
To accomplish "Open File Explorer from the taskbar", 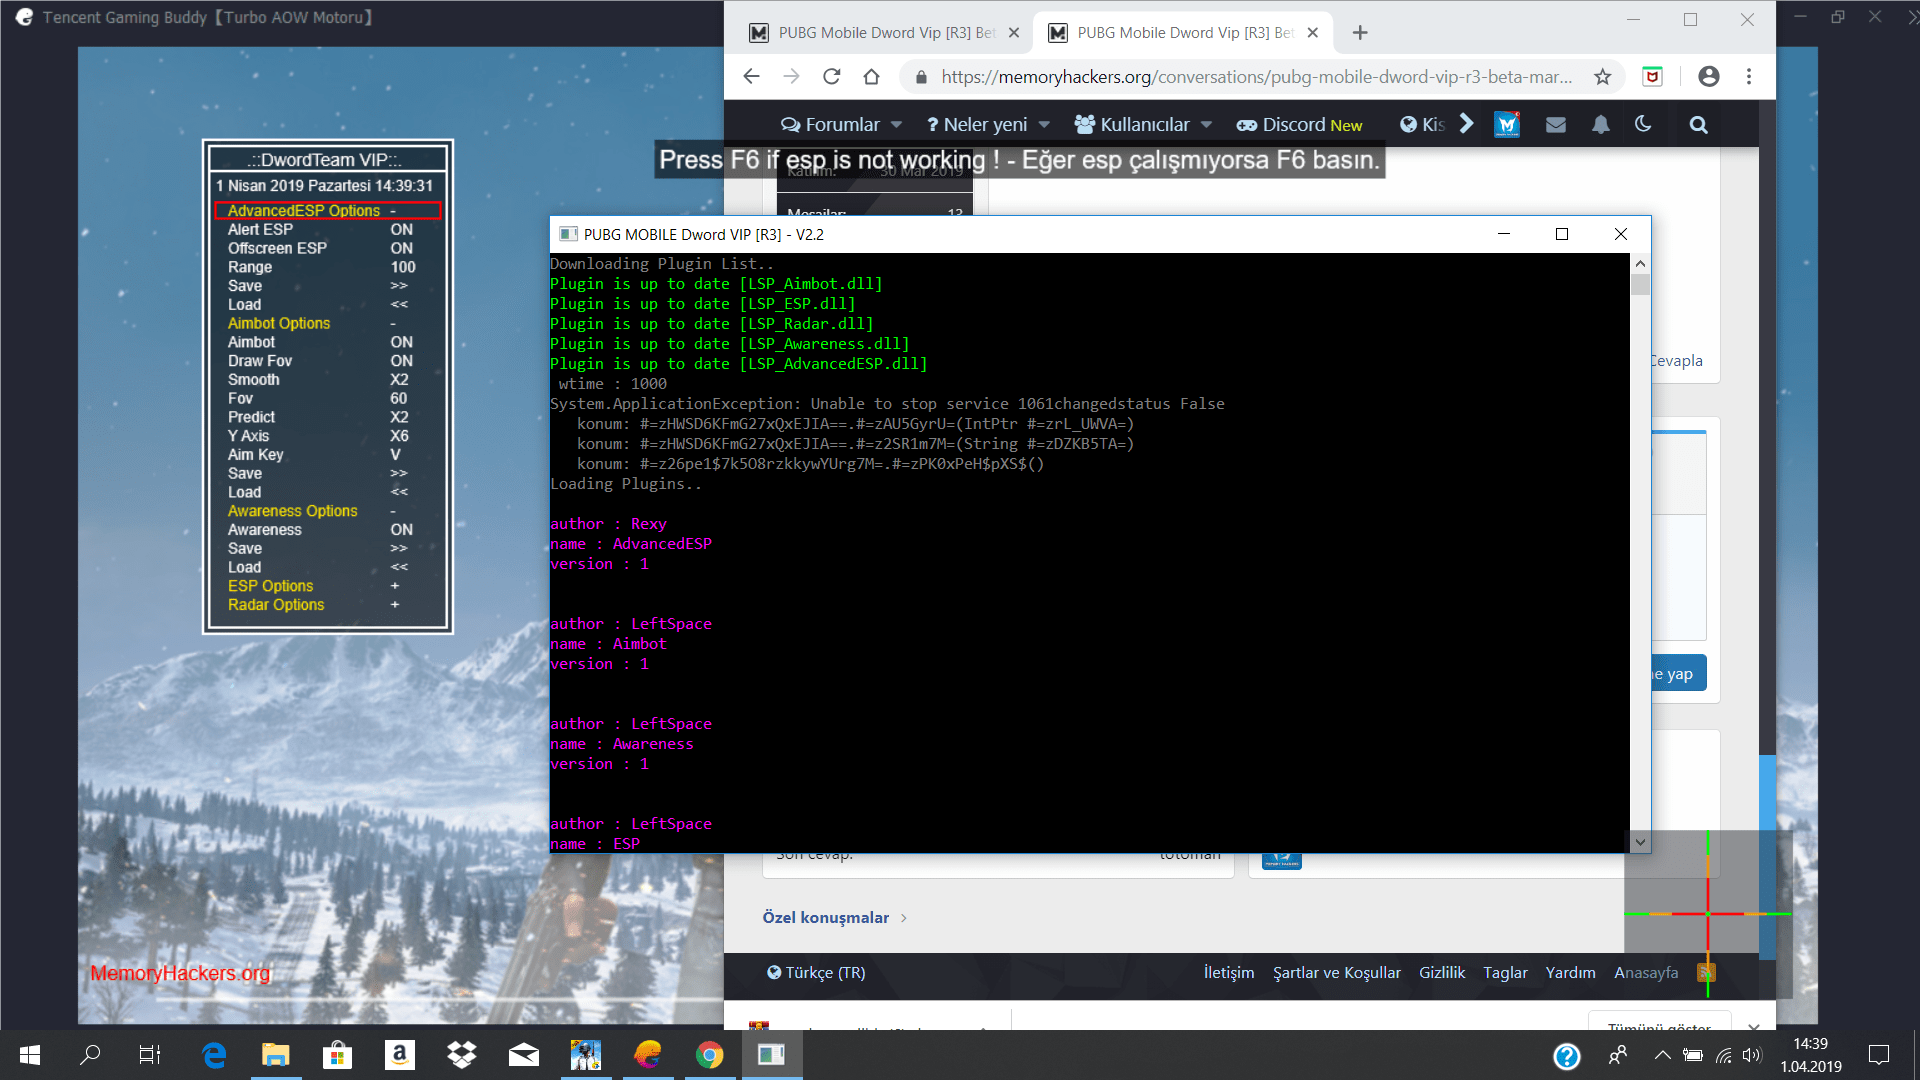I will pyautogui.click(x=275, y=1055).
